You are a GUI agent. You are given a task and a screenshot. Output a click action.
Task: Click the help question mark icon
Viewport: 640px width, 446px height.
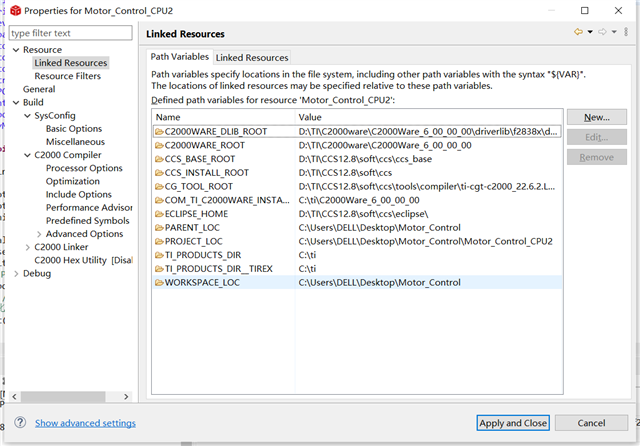[x=19, y=423]
